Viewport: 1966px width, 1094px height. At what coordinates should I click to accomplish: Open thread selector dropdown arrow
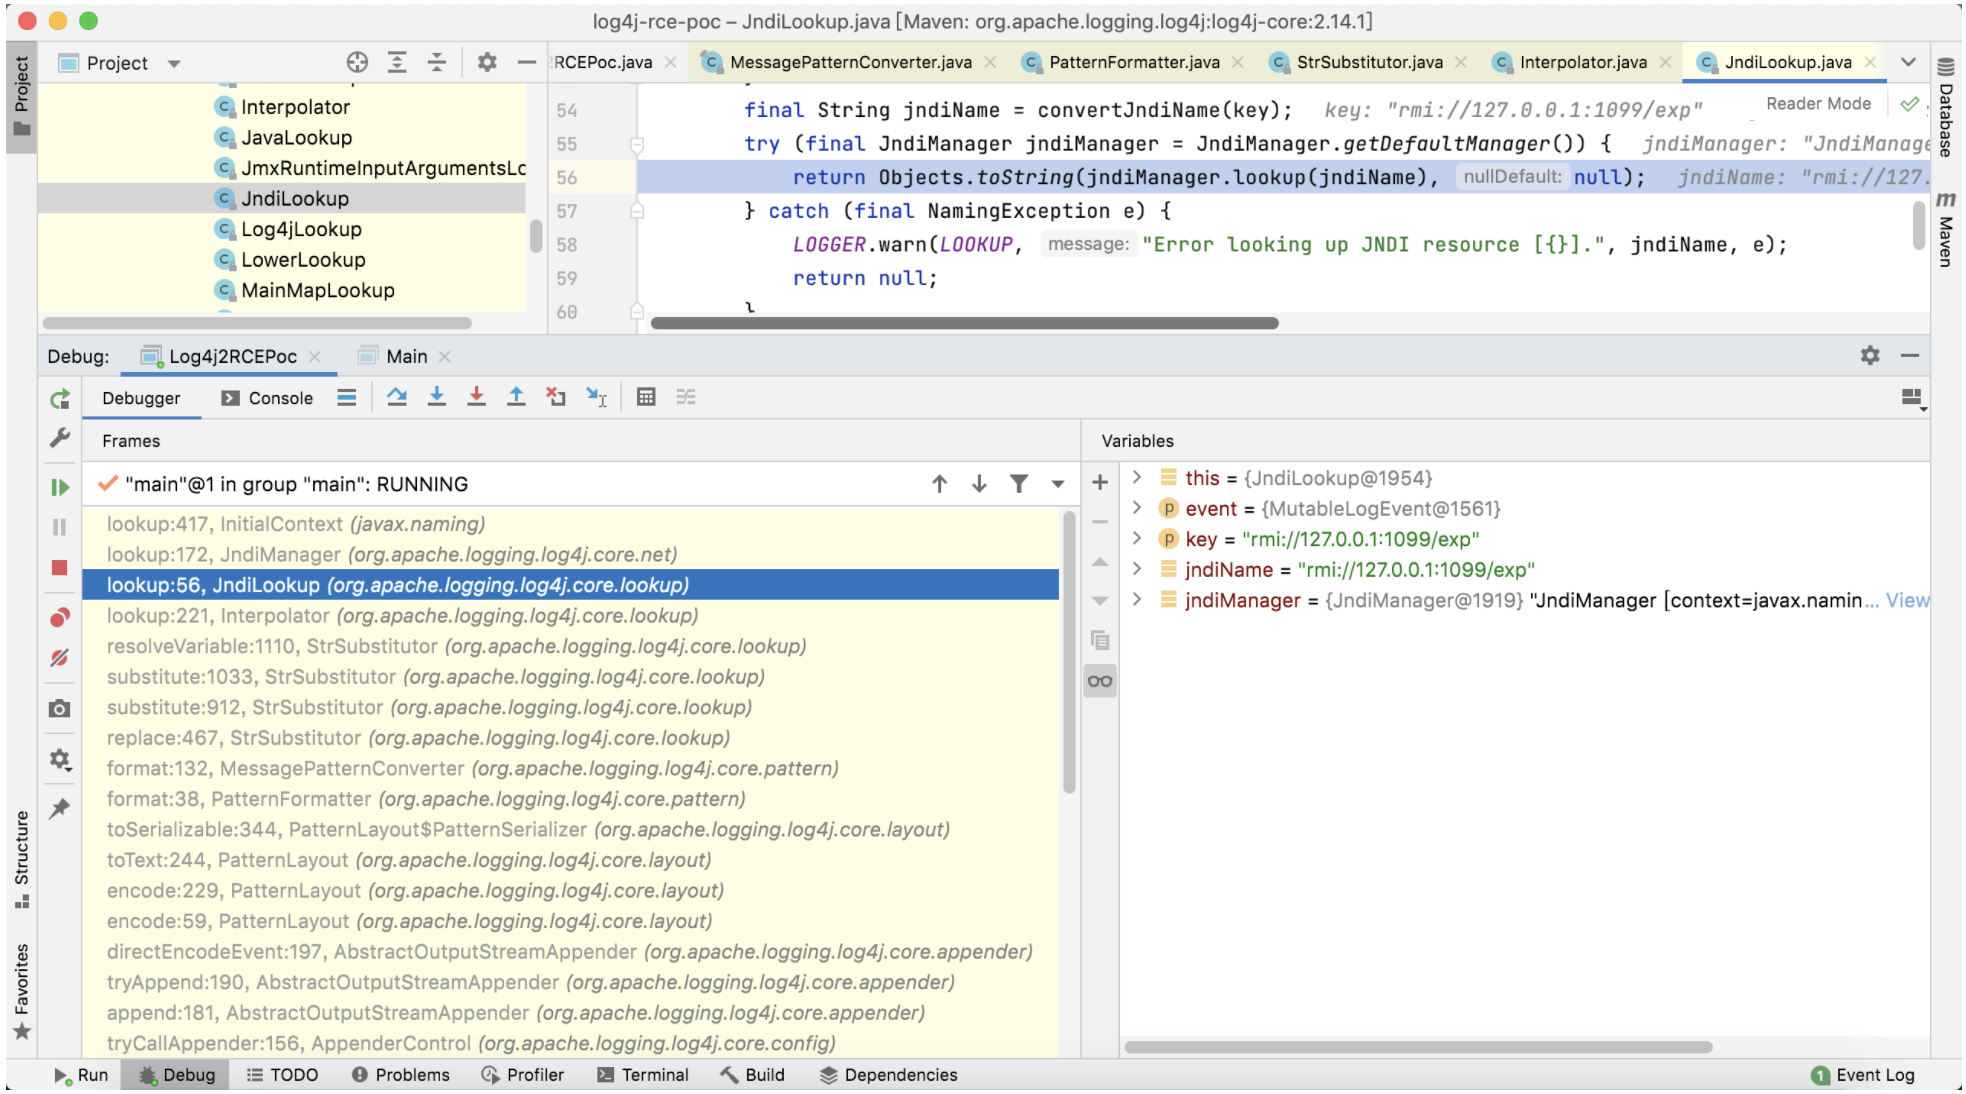1058,484
